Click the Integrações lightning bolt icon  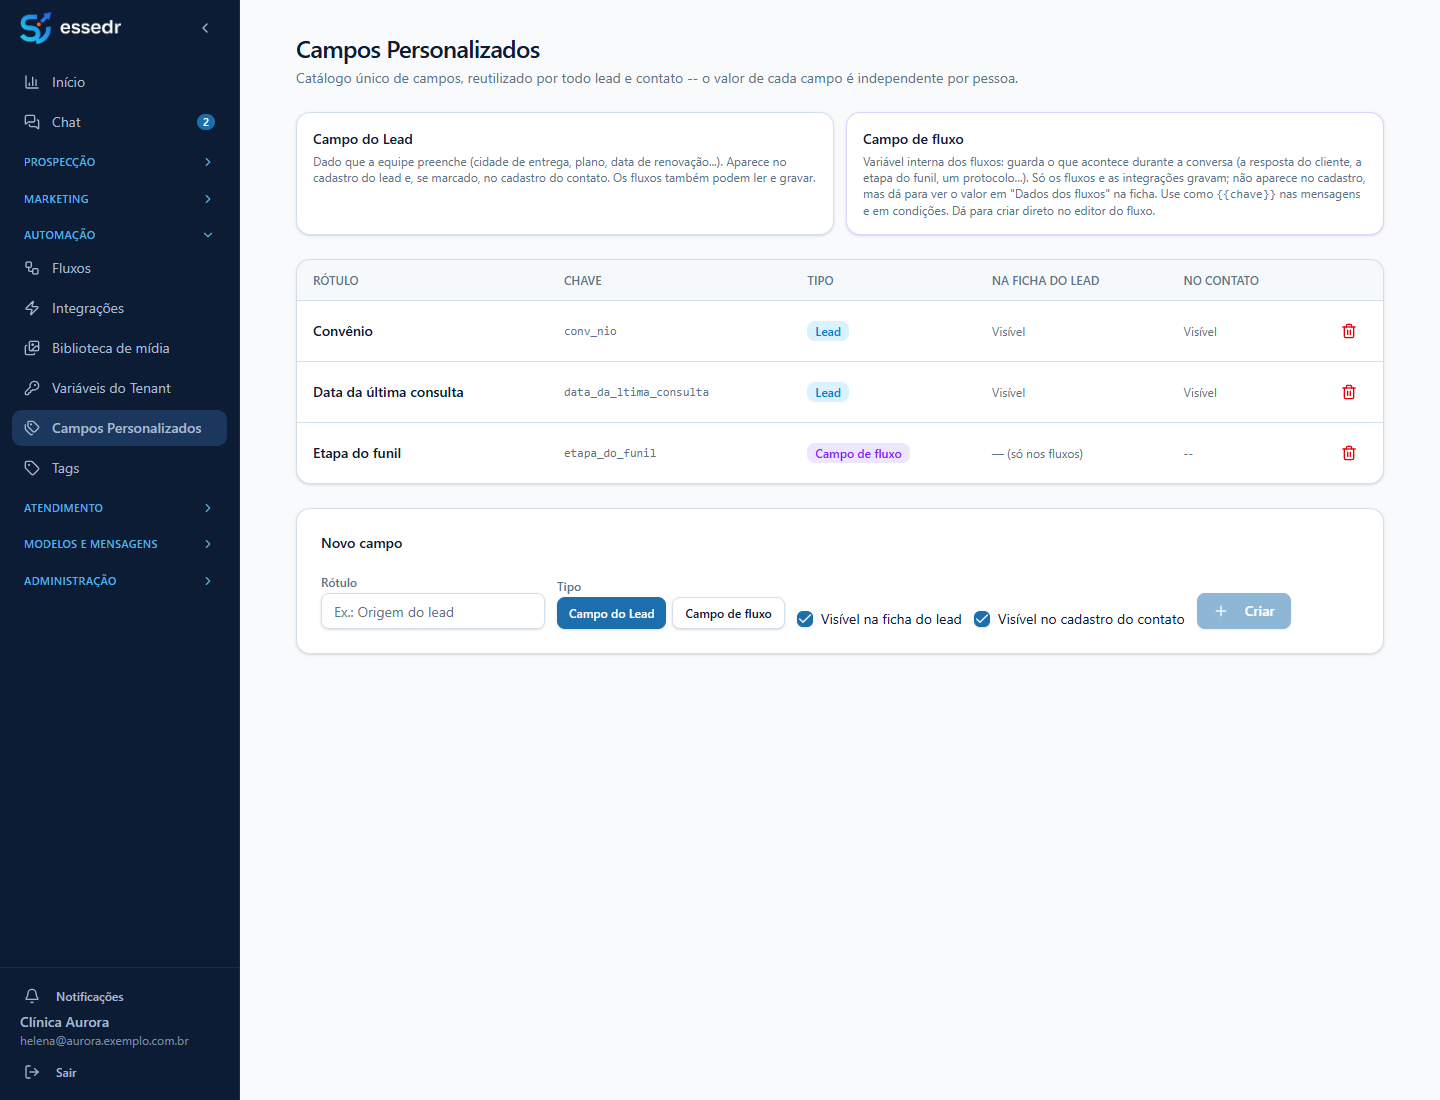pyautogui.click(x=32, y=308)
